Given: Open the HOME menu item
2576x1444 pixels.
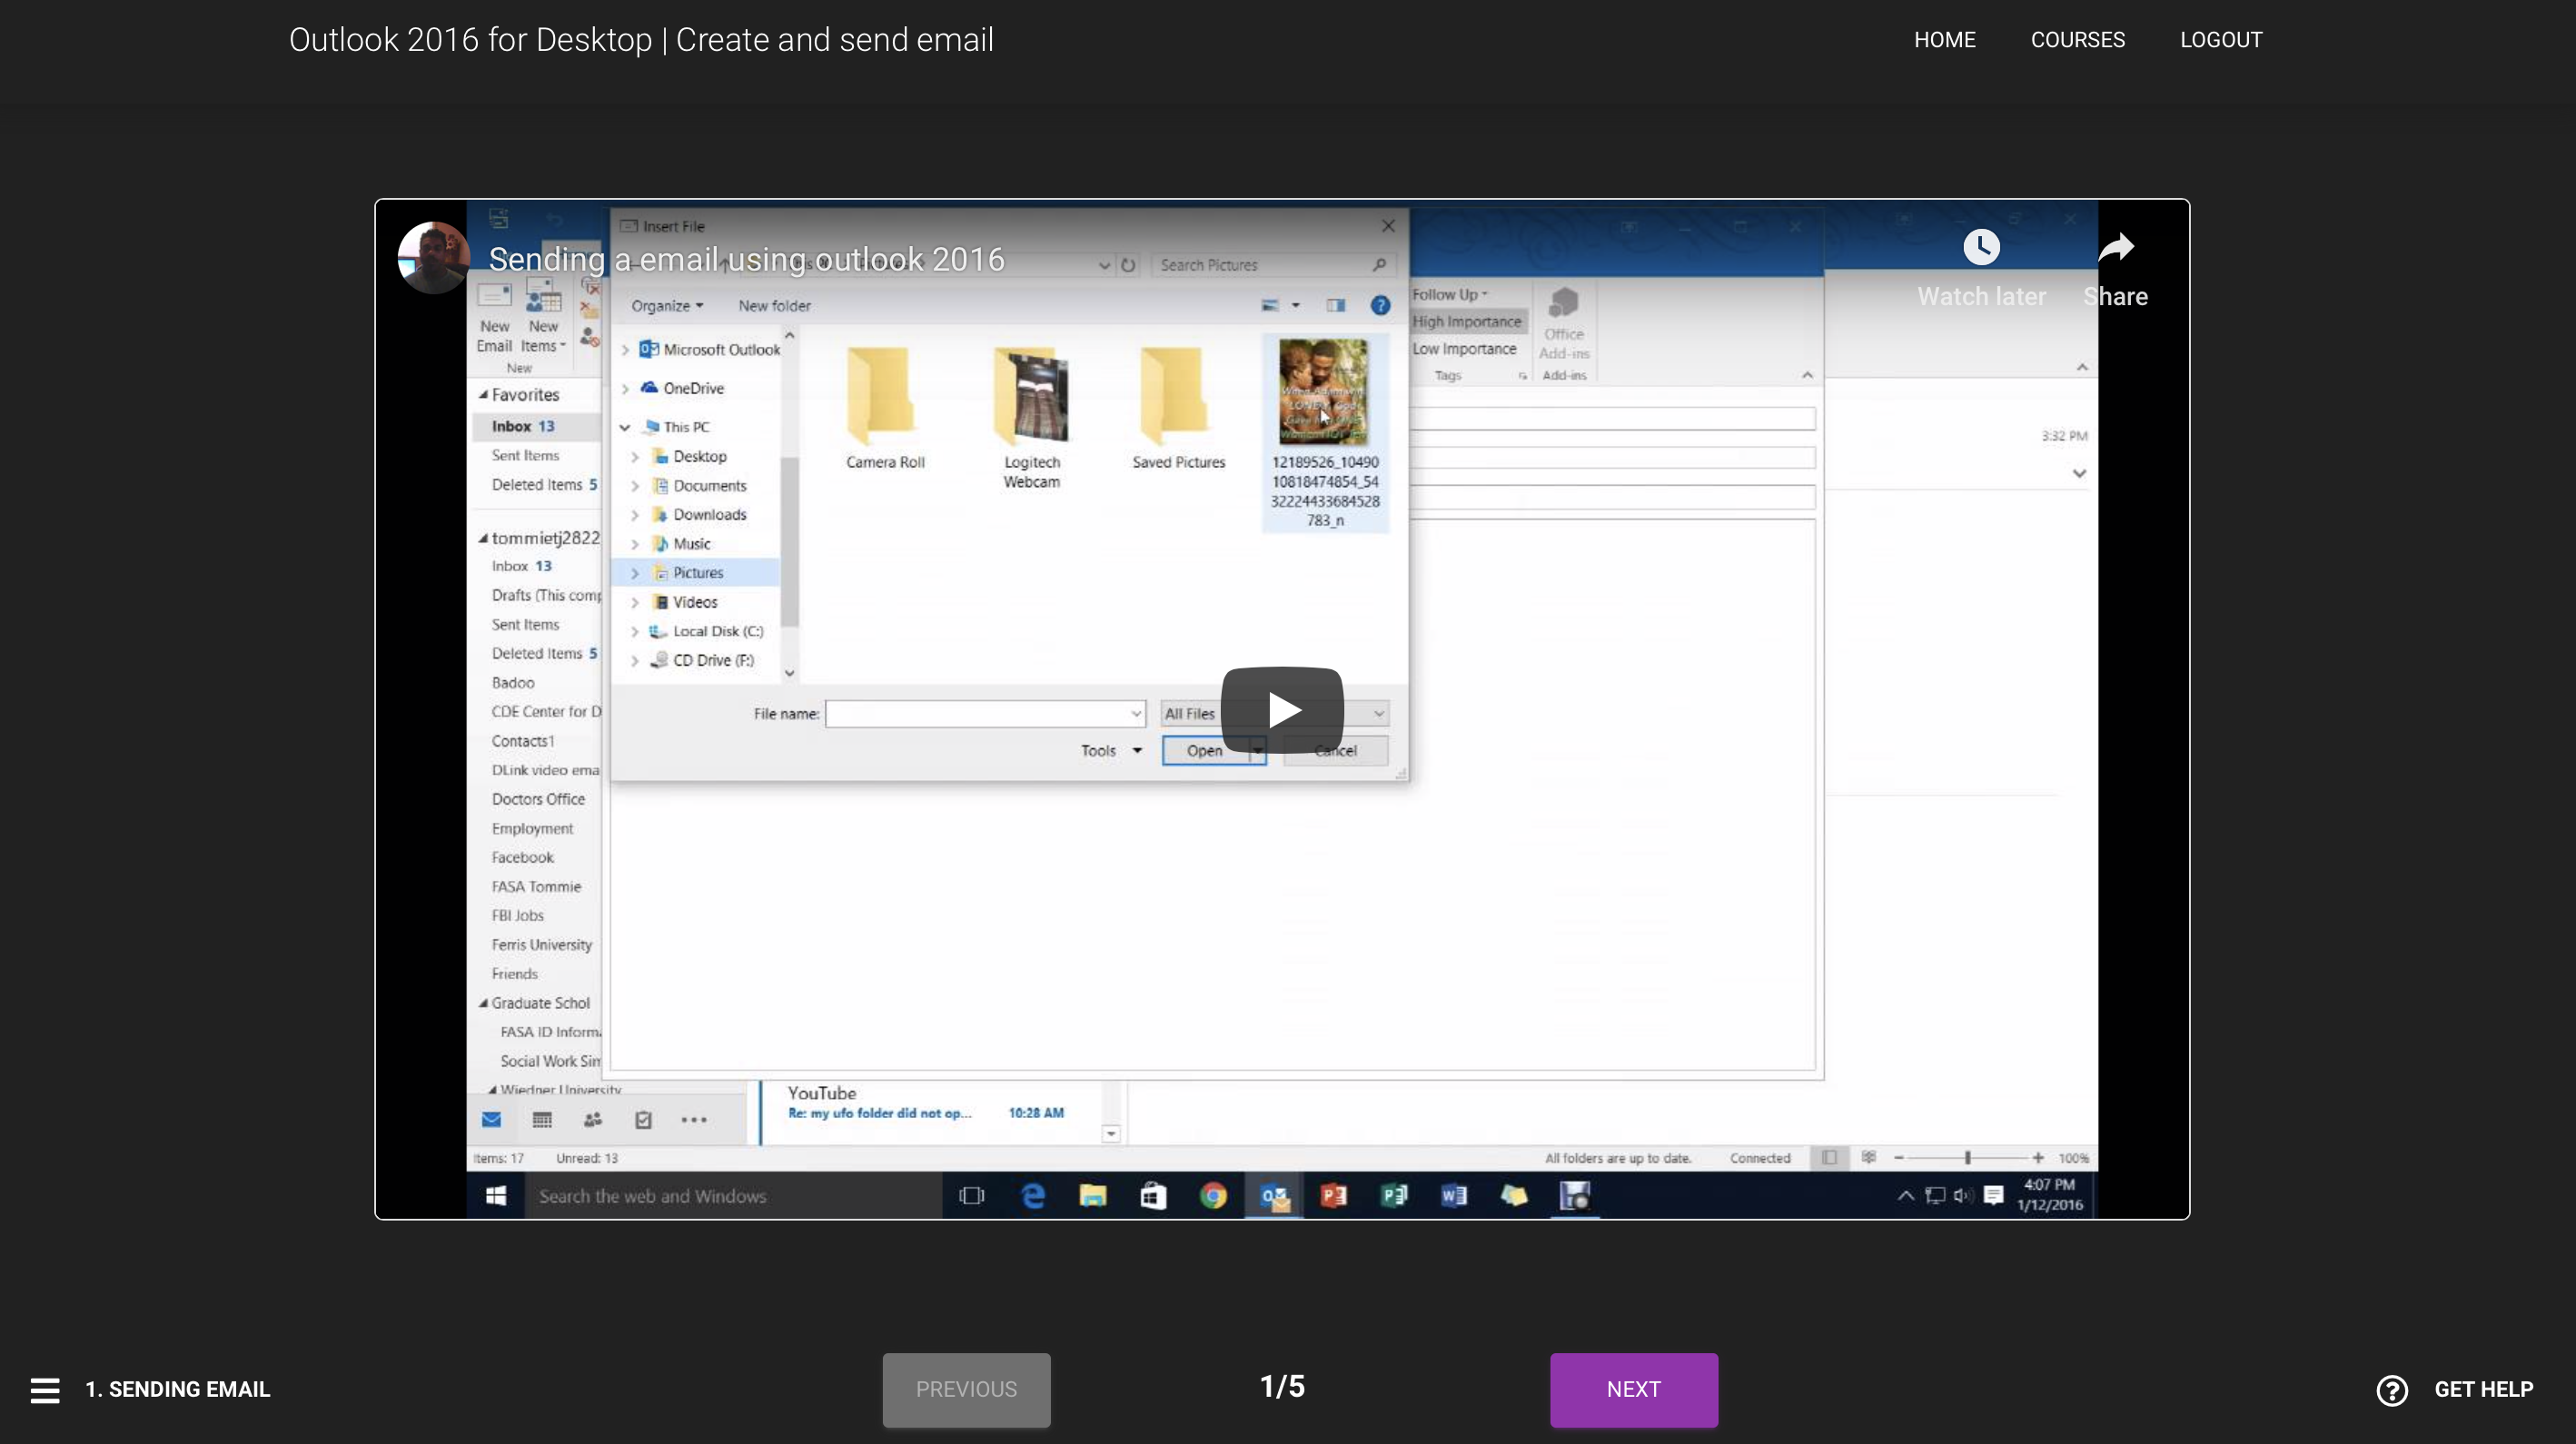Looking at the screenshot, I should 1944,40.
